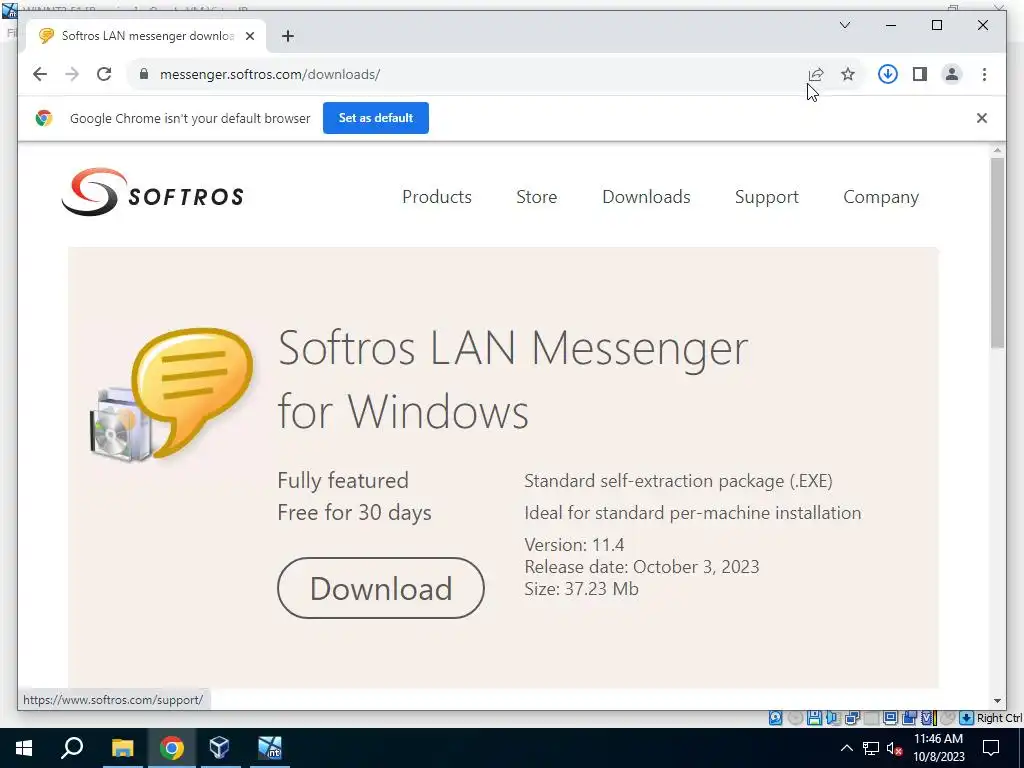The image size is (1024, 768).
Task: Go back to the previous page
Action: coord(40,74)
